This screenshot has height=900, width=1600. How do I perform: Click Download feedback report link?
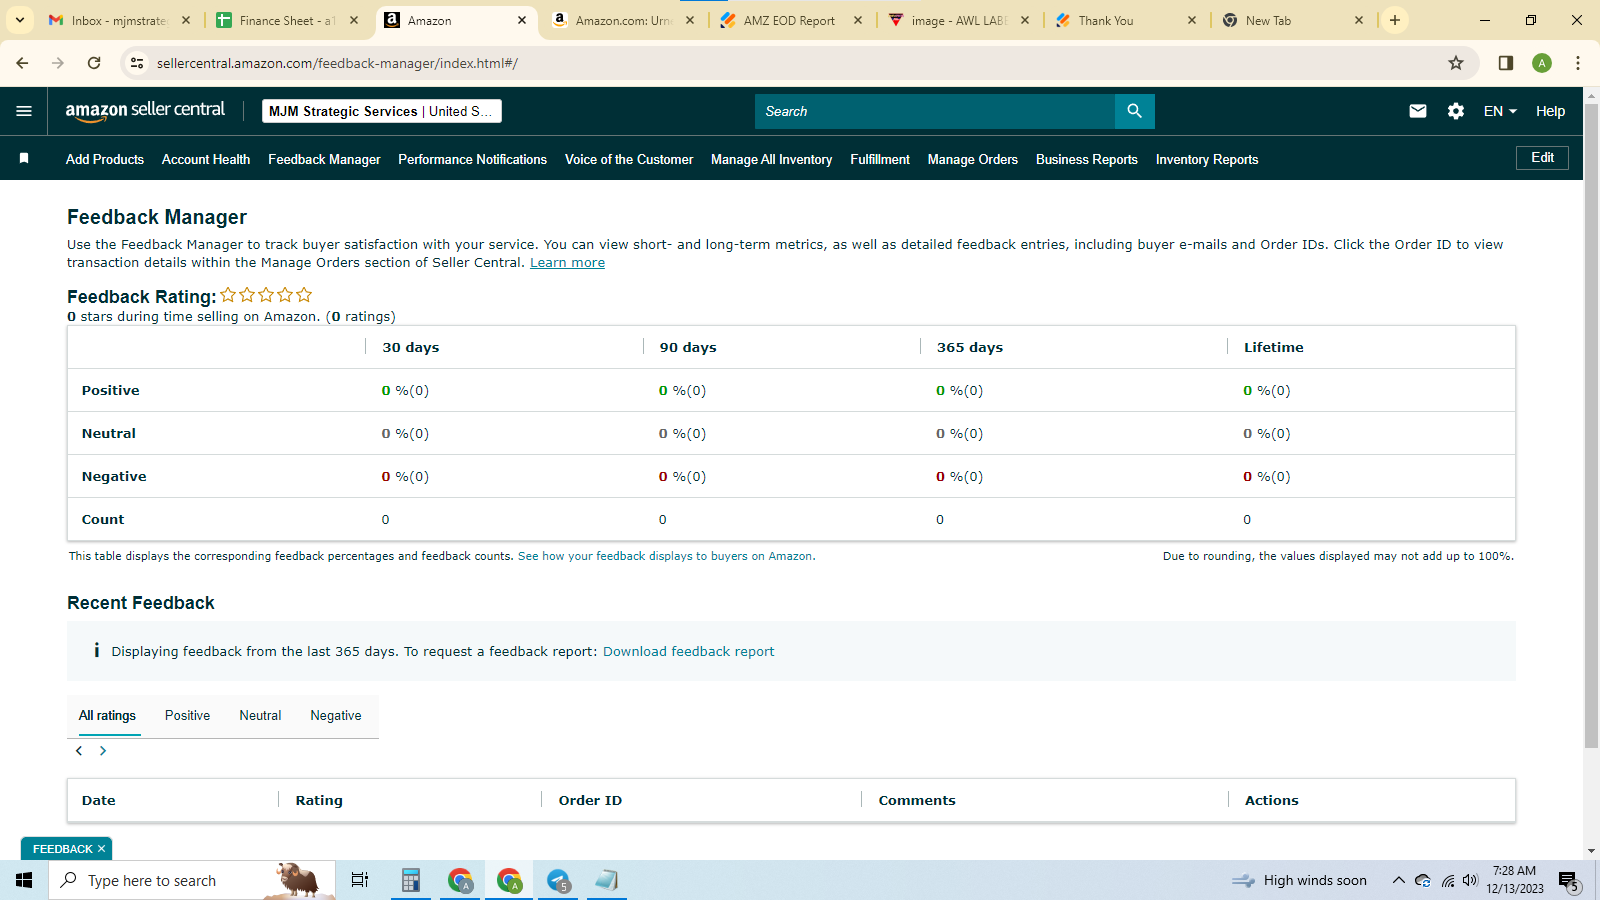(x=688, y=651)
